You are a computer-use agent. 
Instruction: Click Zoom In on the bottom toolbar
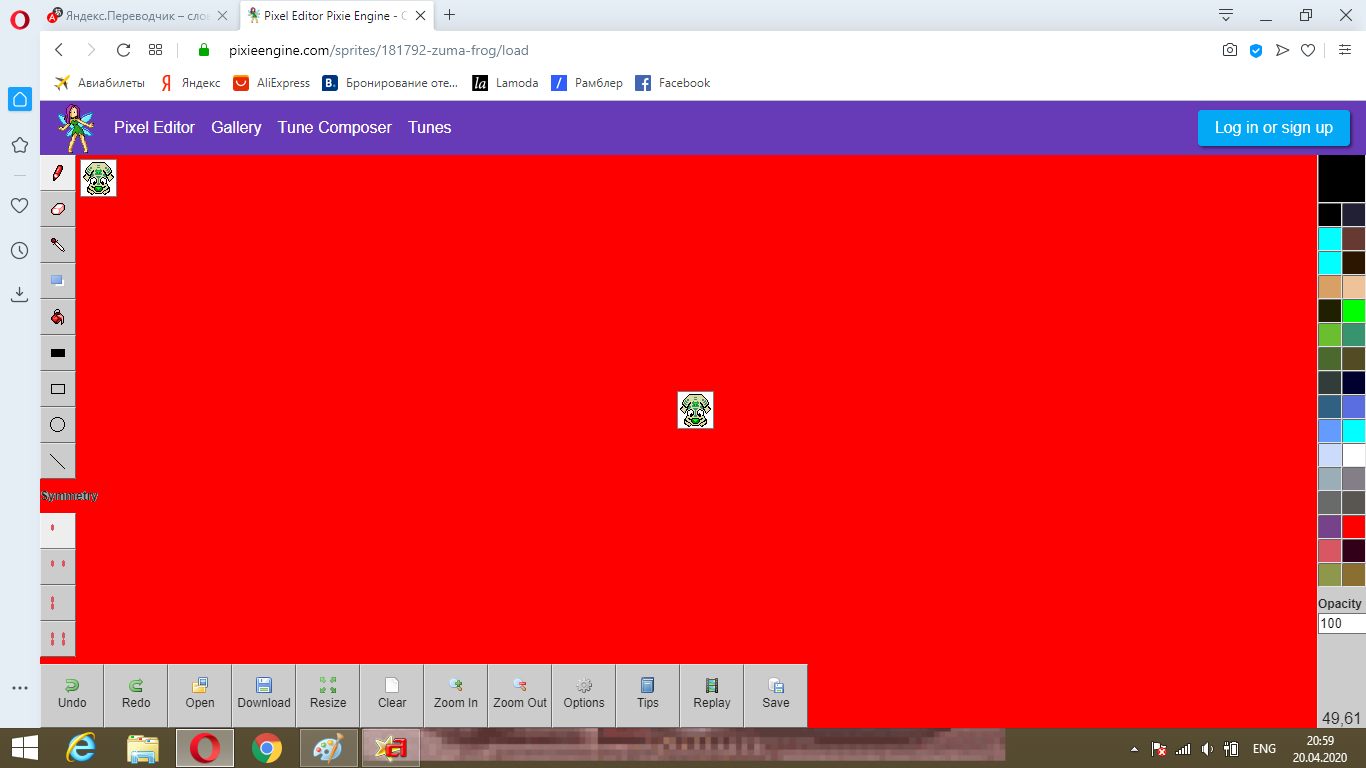click(456, 695)
